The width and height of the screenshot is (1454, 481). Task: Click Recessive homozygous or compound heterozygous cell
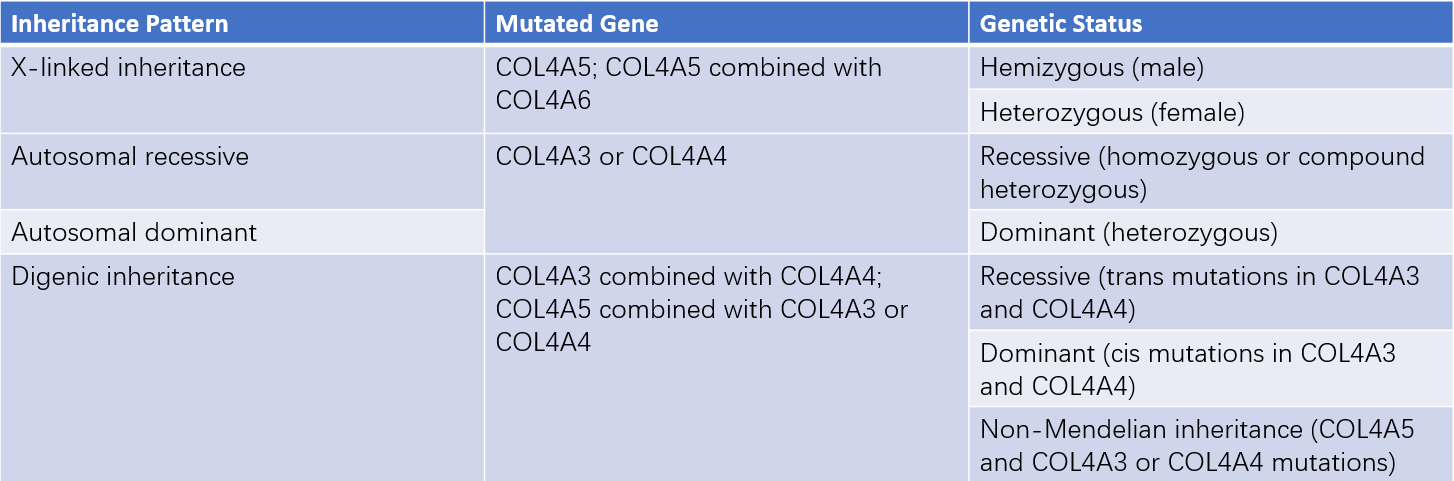tap(1211, 172)
